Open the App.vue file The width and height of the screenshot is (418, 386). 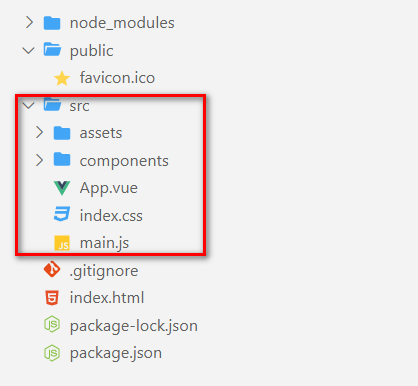109,188
